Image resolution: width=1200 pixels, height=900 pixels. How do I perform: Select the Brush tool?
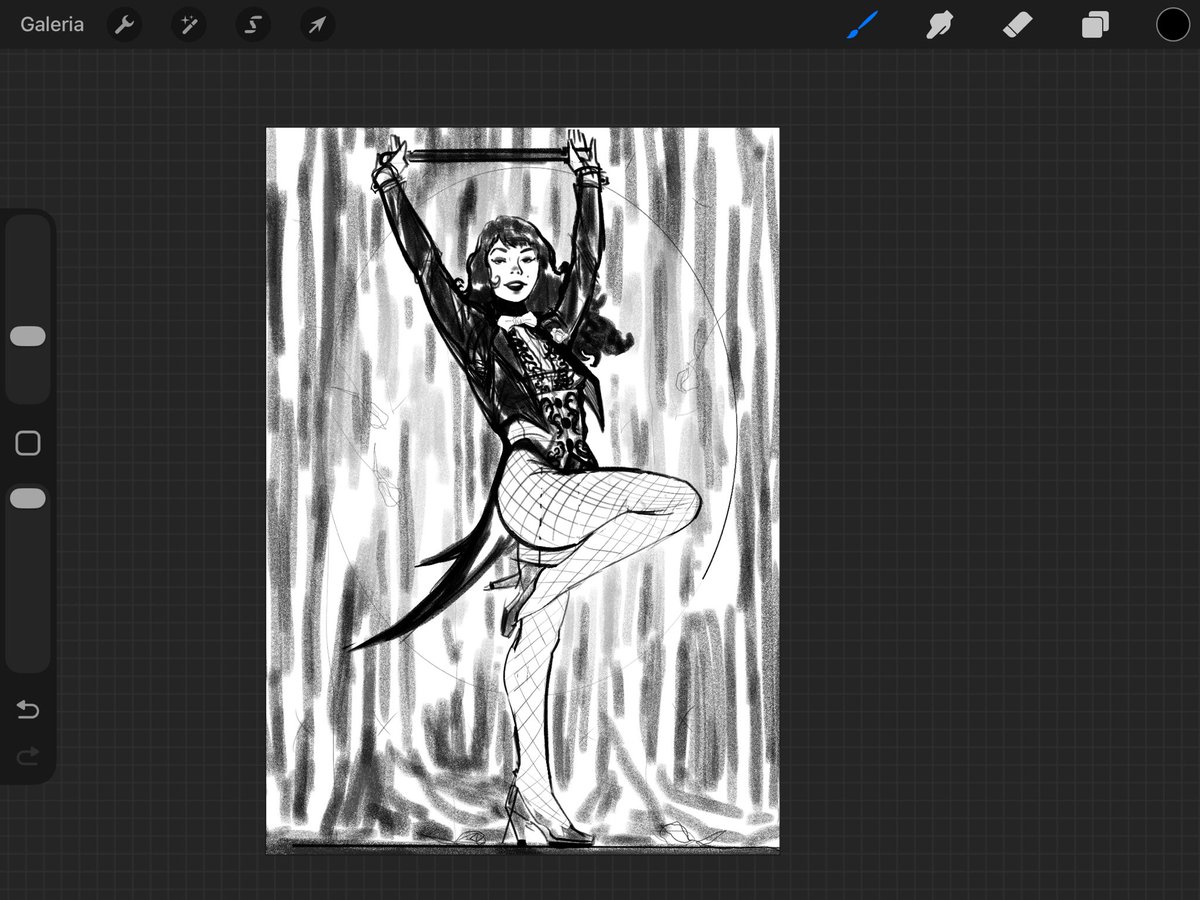click(x=861, y=25)
